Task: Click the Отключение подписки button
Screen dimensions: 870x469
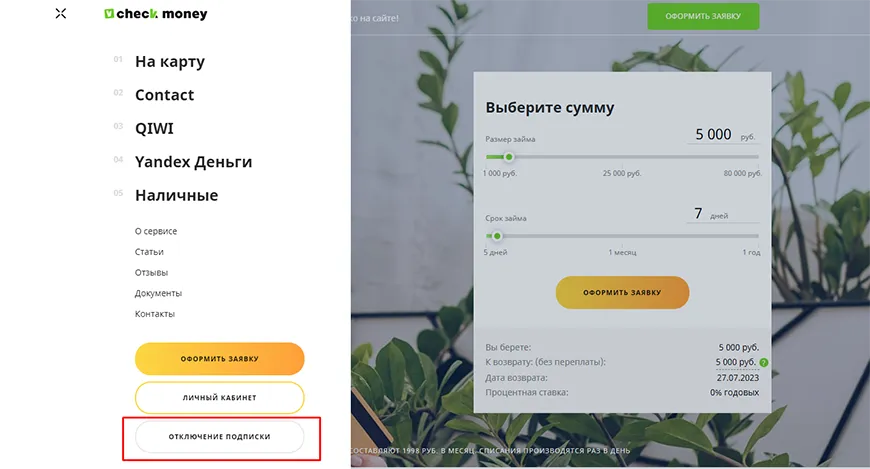Action: coord(219,437)
